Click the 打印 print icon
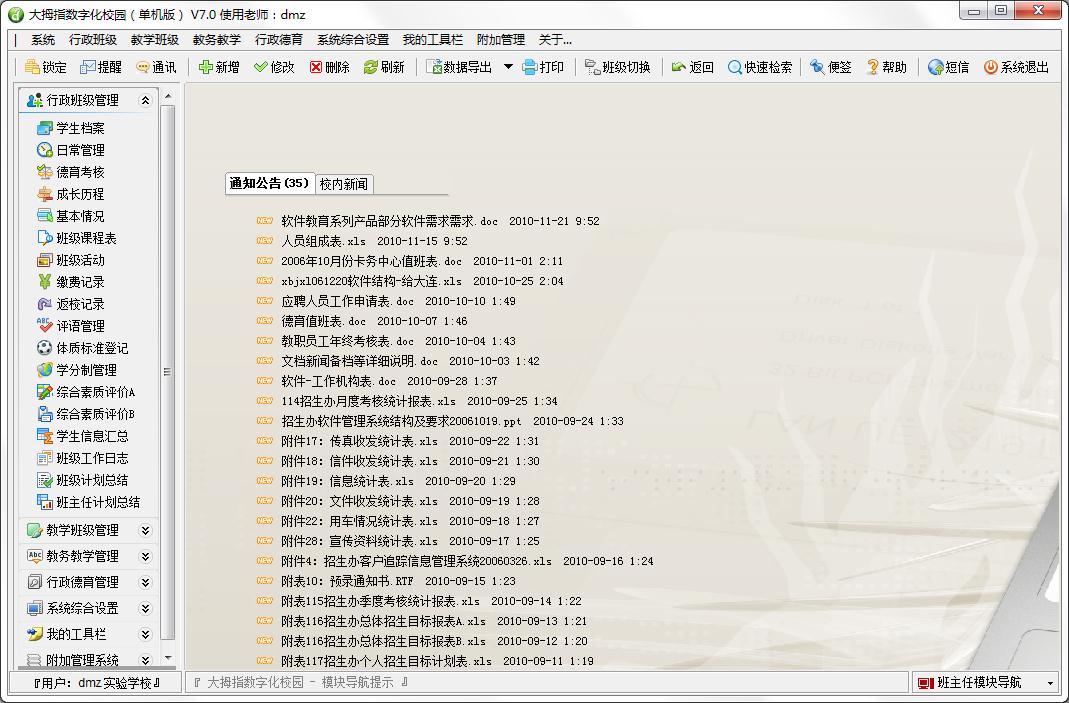The image size is (1069, 703). [530, 67]
